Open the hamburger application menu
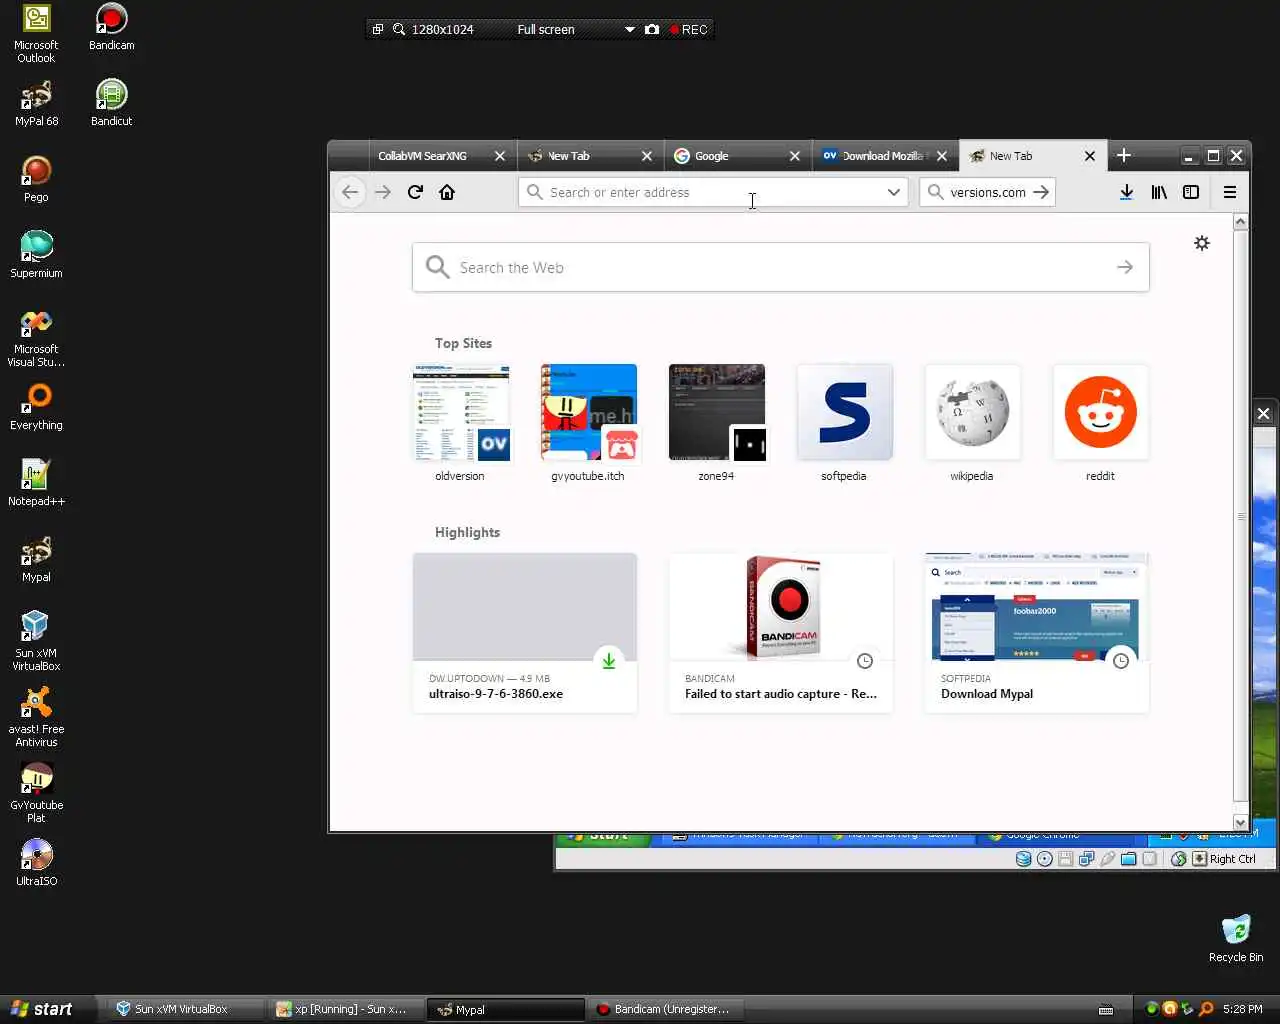The width and height of the screenshot is (1280, 1024). (x=1230, y=192)
